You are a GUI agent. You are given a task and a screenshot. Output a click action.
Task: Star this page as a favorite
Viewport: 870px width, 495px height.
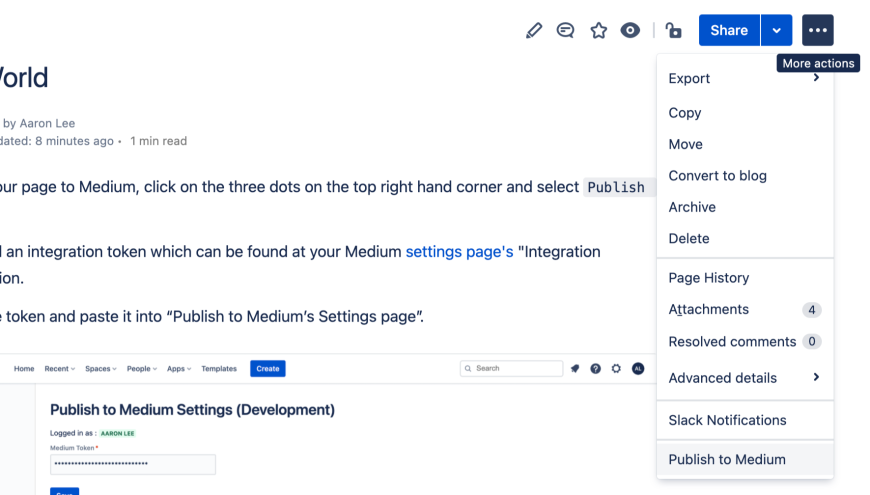(x=598, y=31)
